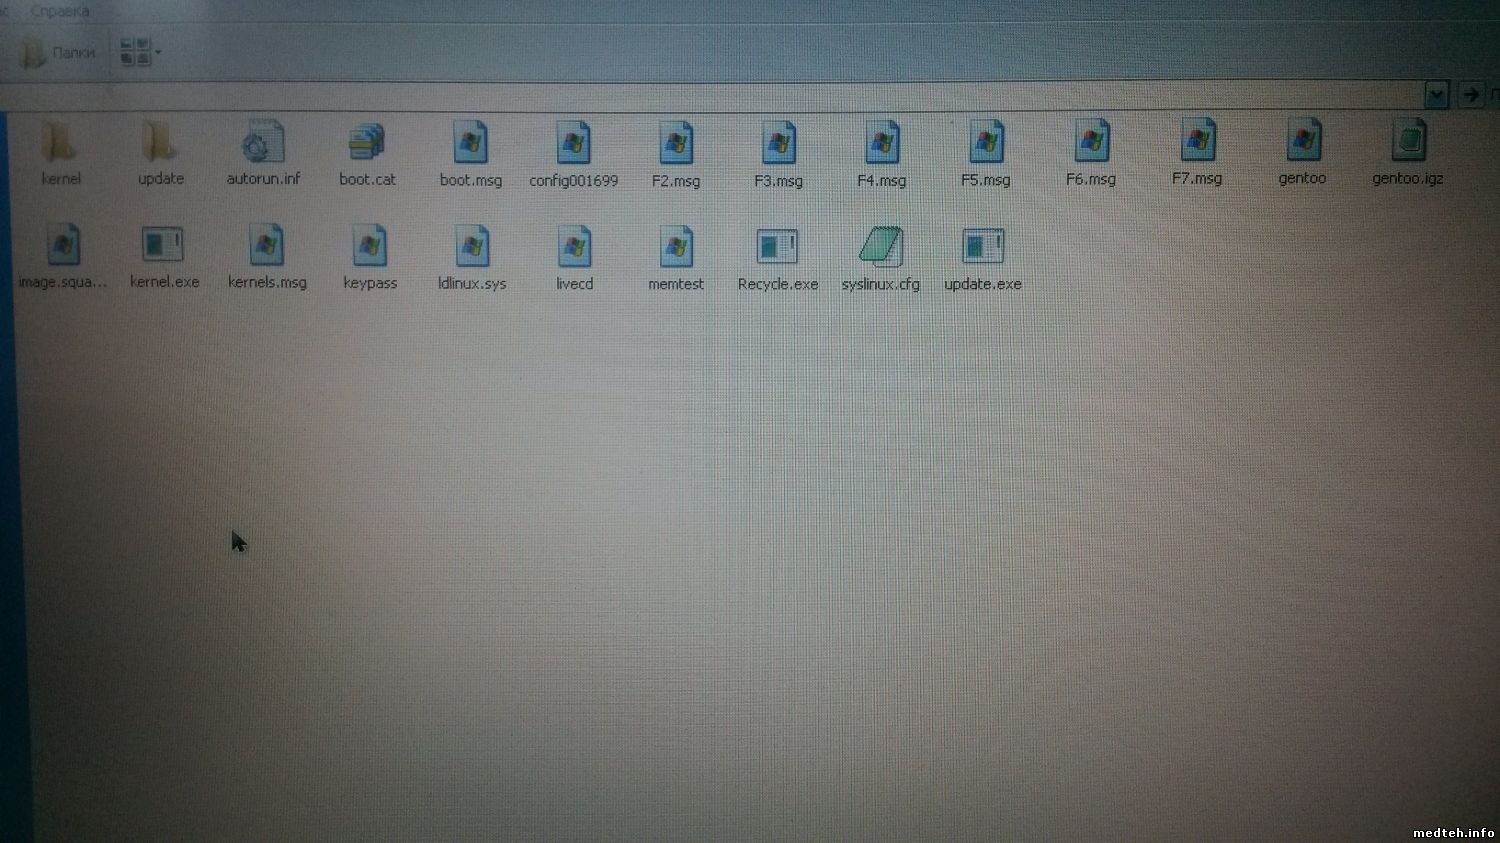Viewport: 1500px width, 843px height.
Task: Select the F7.msg file
Action: pos(1197,143)
